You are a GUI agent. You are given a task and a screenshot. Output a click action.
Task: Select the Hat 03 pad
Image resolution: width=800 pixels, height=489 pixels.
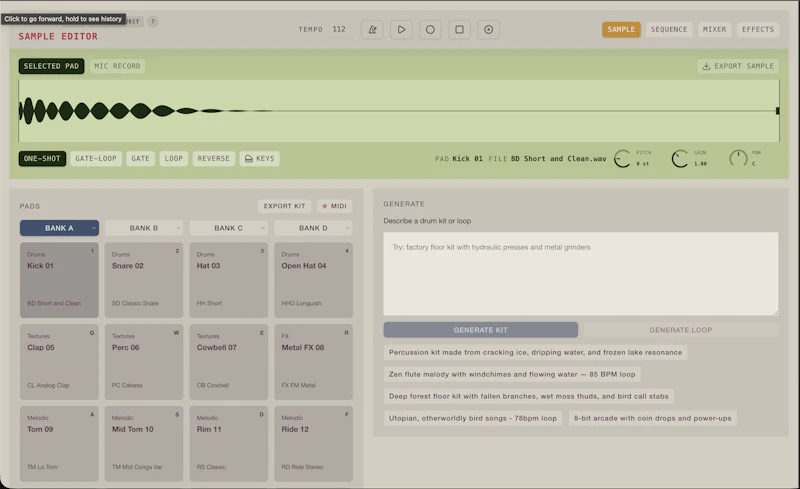(x=229, y=280)
